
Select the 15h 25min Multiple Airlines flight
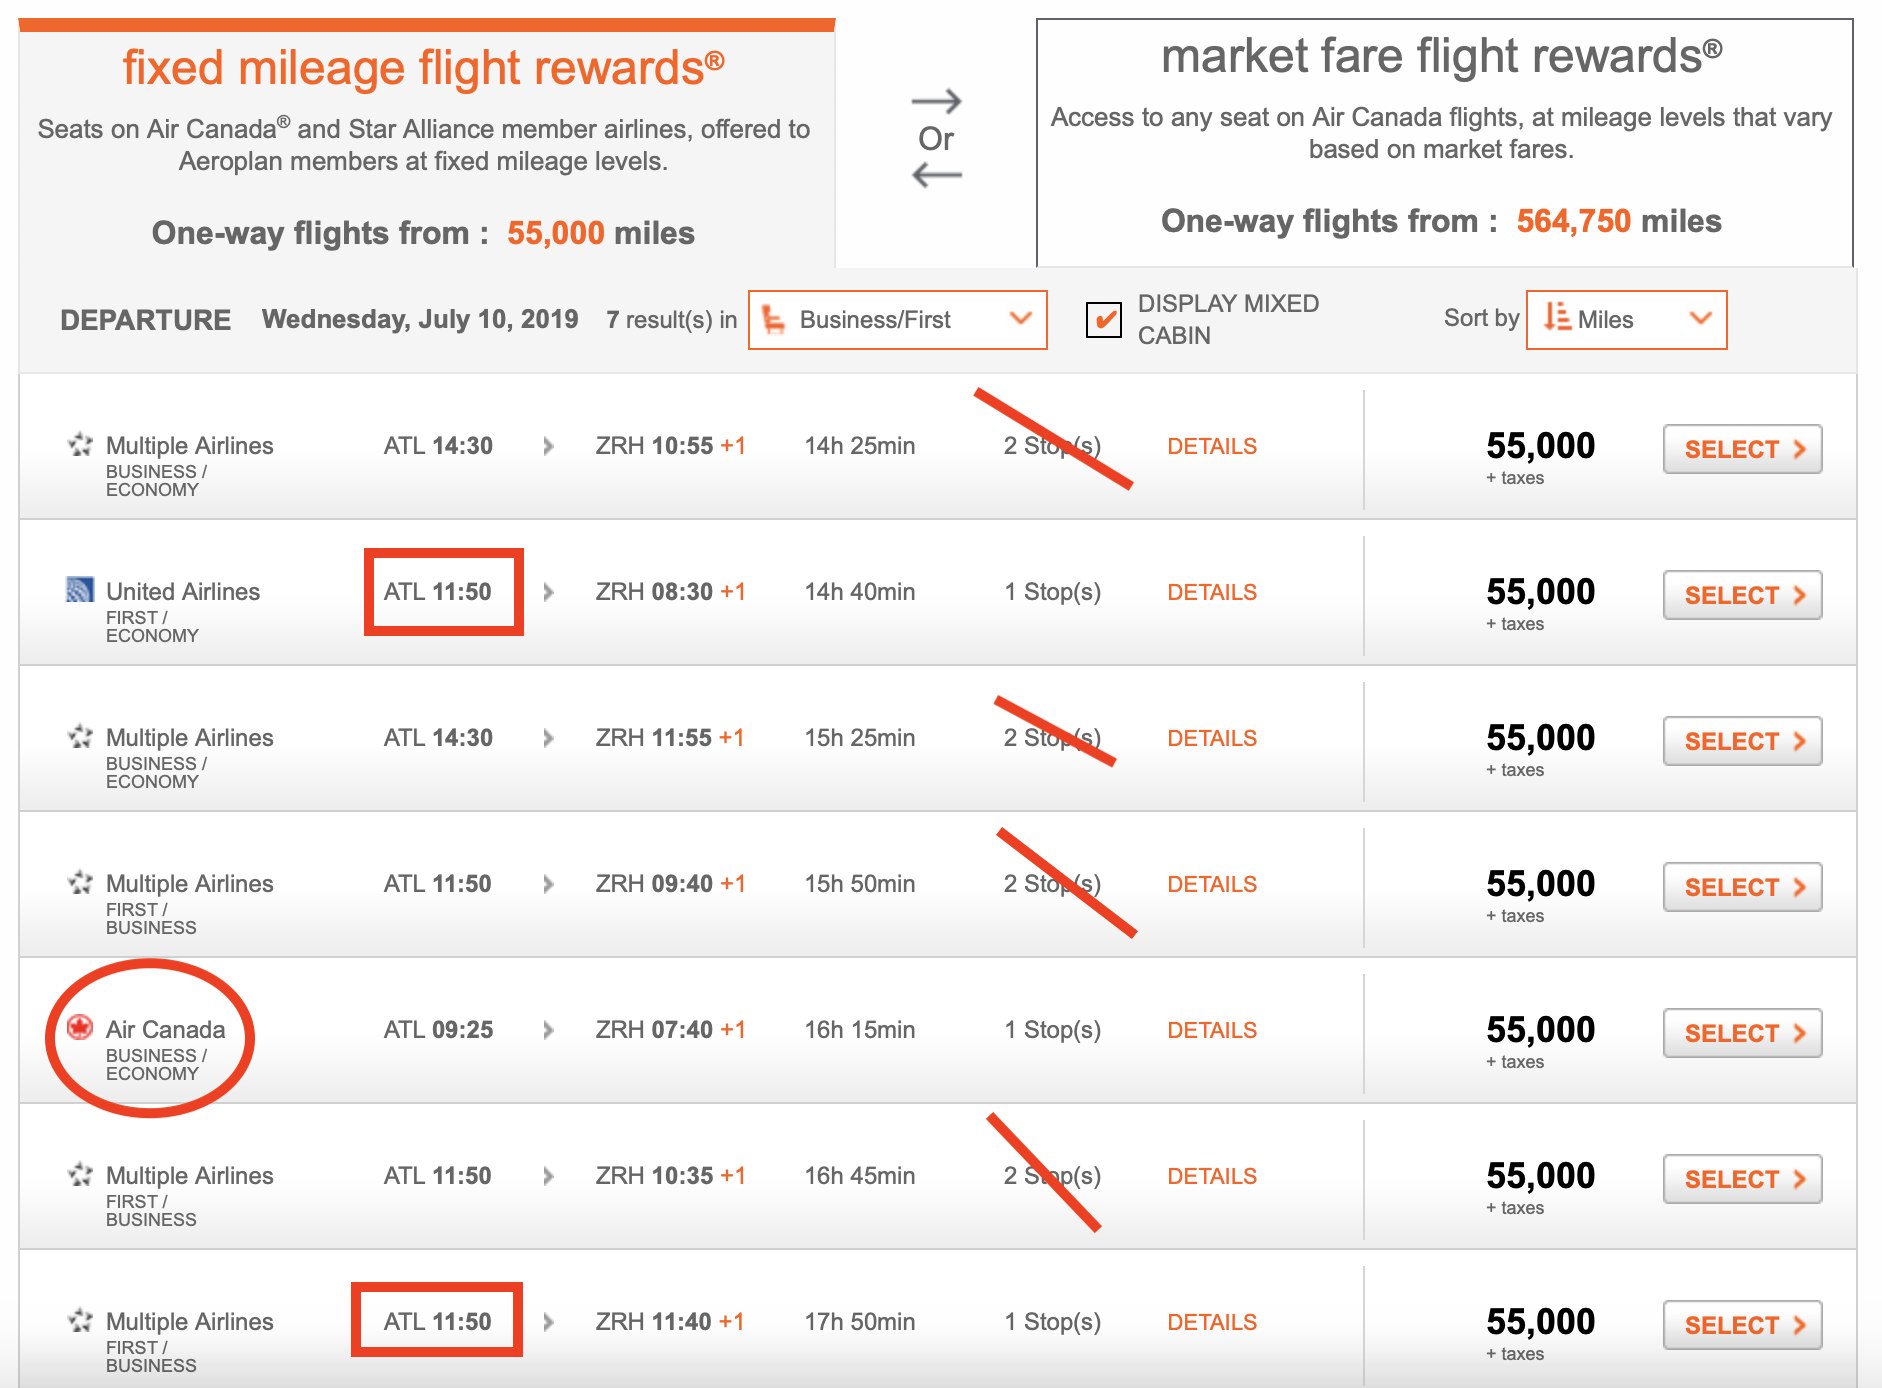[1742, 741]
